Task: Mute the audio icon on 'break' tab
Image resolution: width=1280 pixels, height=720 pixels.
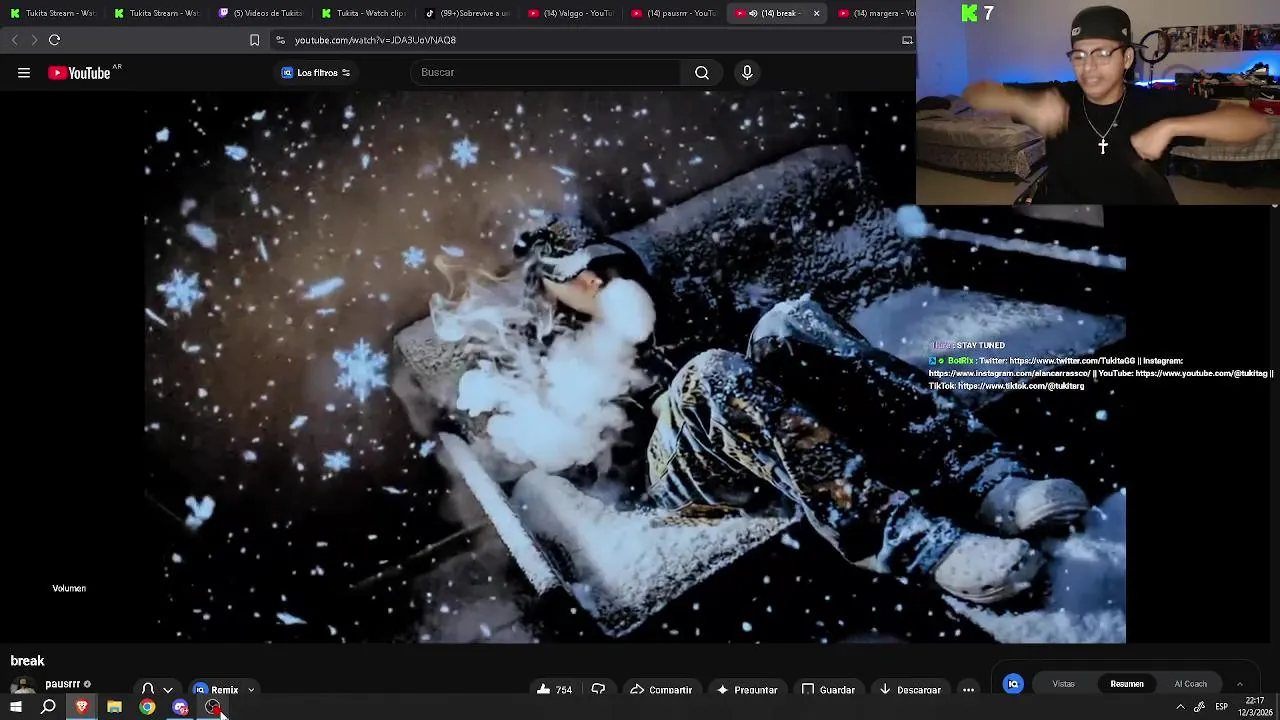Action: [x=753, y=13]
